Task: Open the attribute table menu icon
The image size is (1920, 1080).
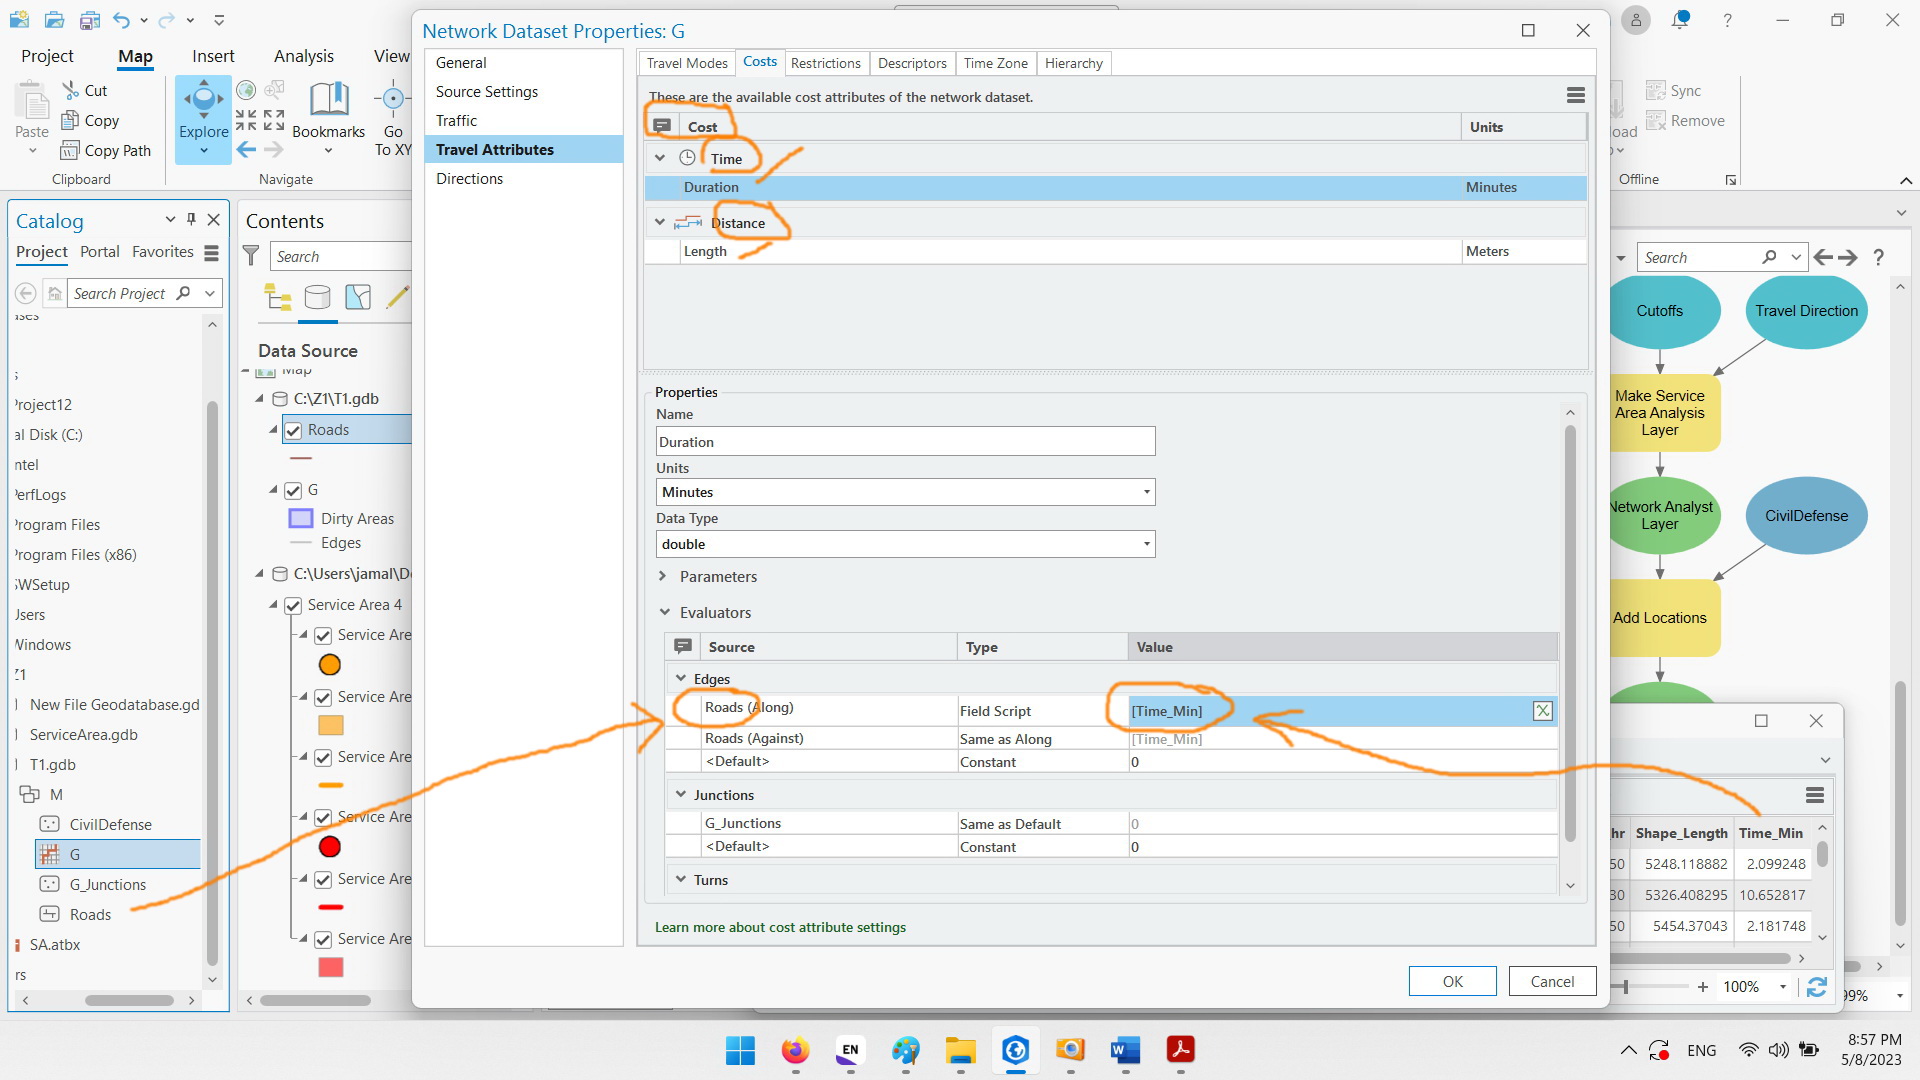Action: click(1815, 795)
